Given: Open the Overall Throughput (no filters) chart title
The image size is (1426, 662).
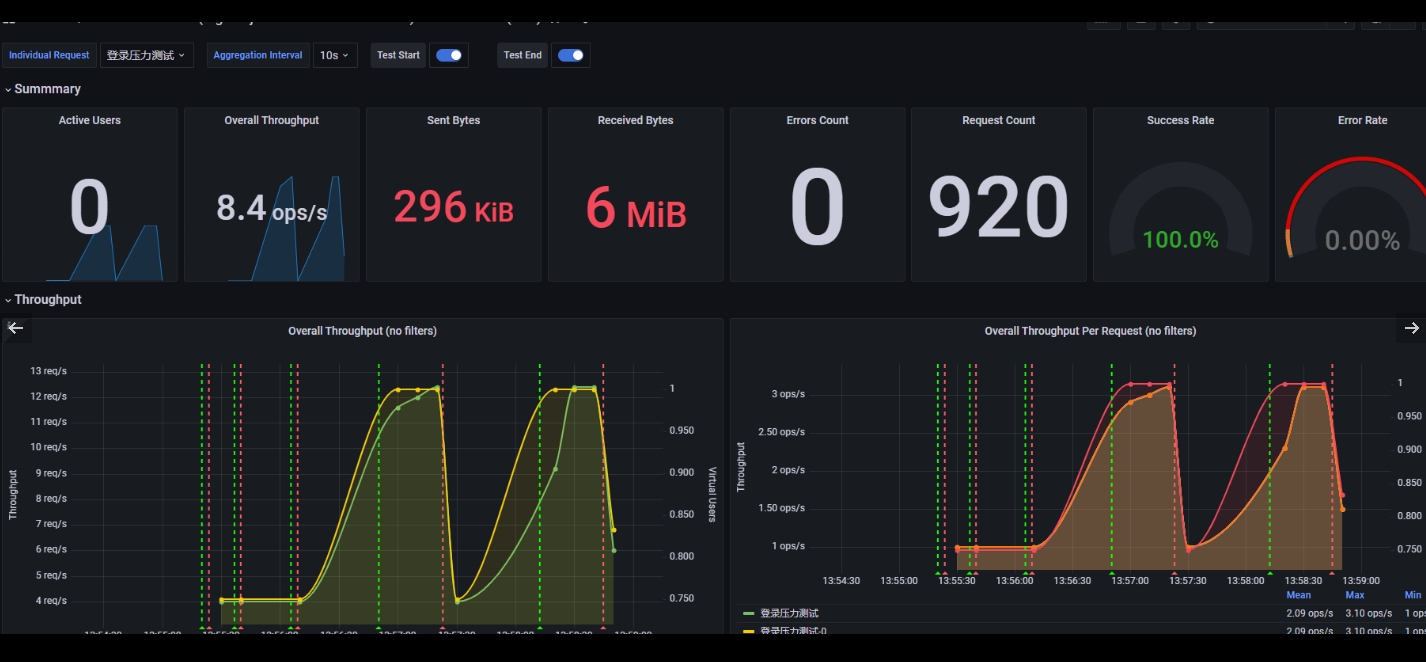Looking at the screenshot, I should pos(363,331).
